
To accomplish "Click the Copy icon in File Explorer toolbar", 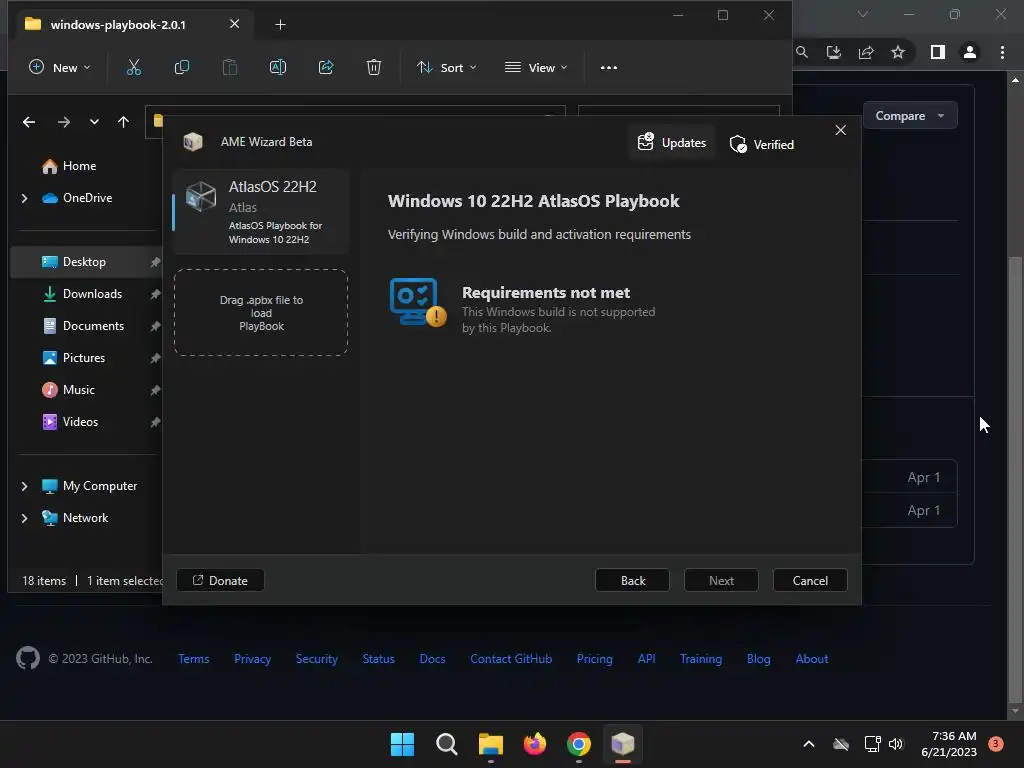I will 182,67.
